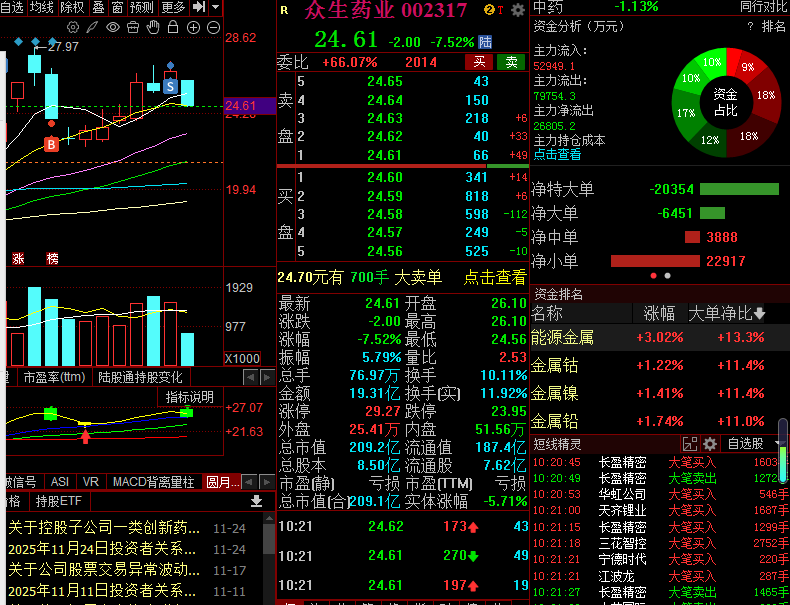The image size is (790, 605).
Task: Click the orange circled 2 badge
Action: pyautogui.click(x=489, y=10)
